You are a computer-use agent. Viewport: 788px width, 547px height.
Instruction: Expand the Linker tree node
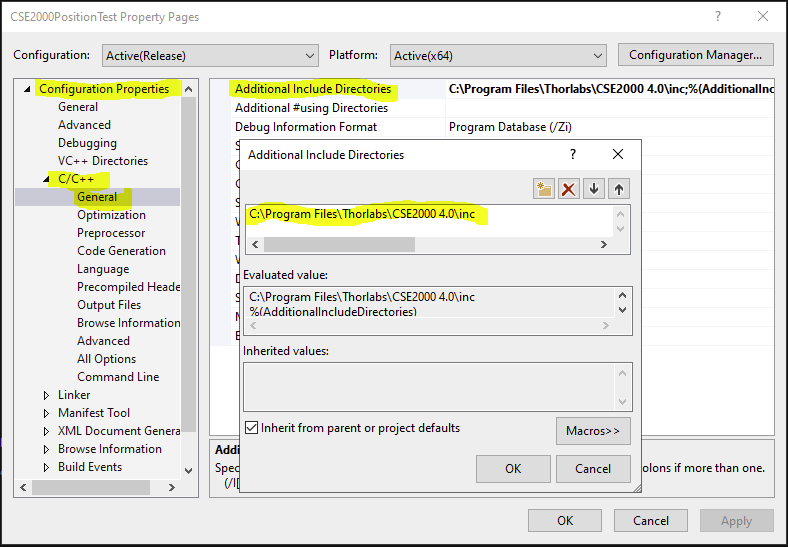point(46,395)
